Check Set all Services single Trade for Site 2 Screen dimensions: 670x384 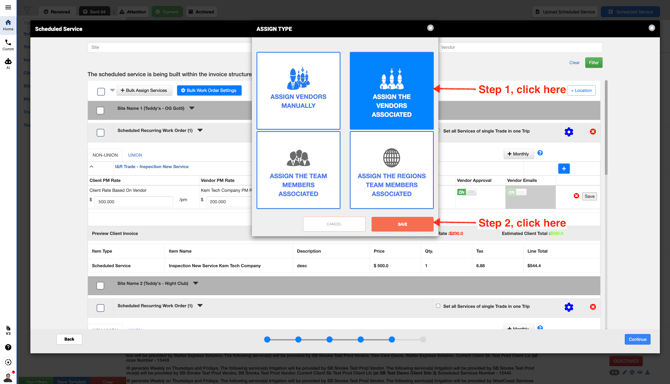(438, 306)
